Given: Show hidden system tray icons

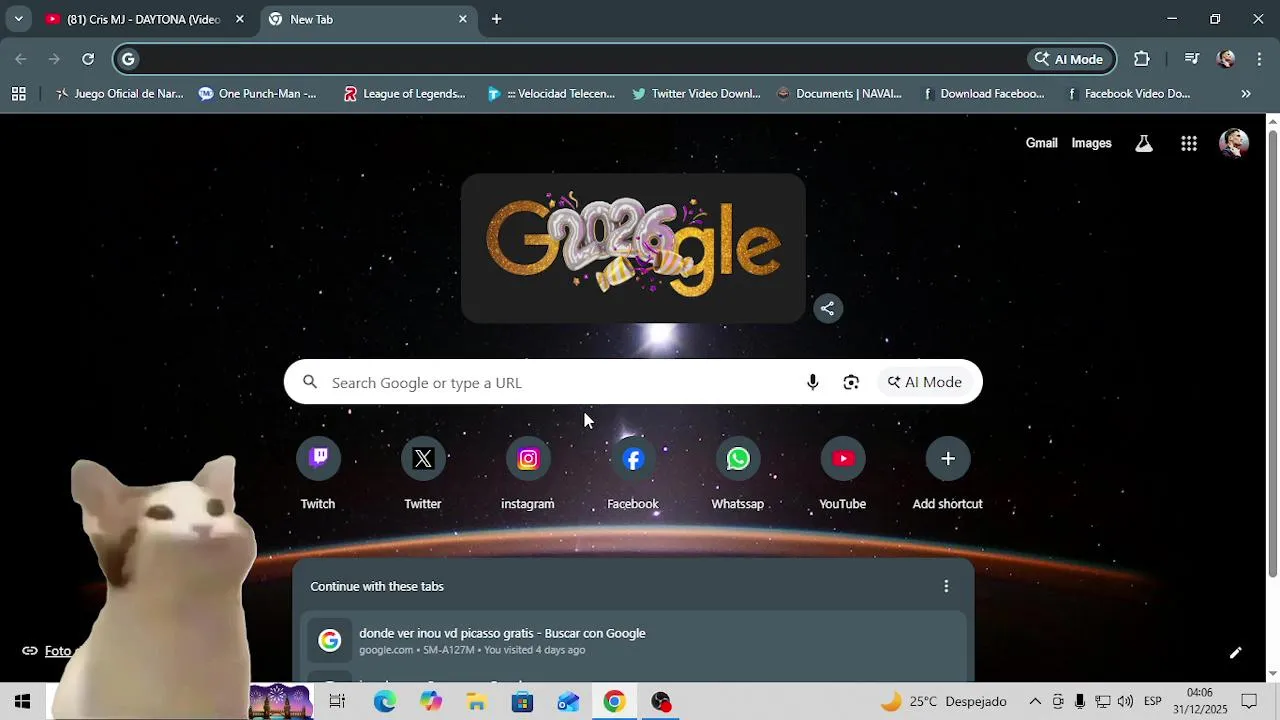Looking at the screenshot, I should [1035, 701].
